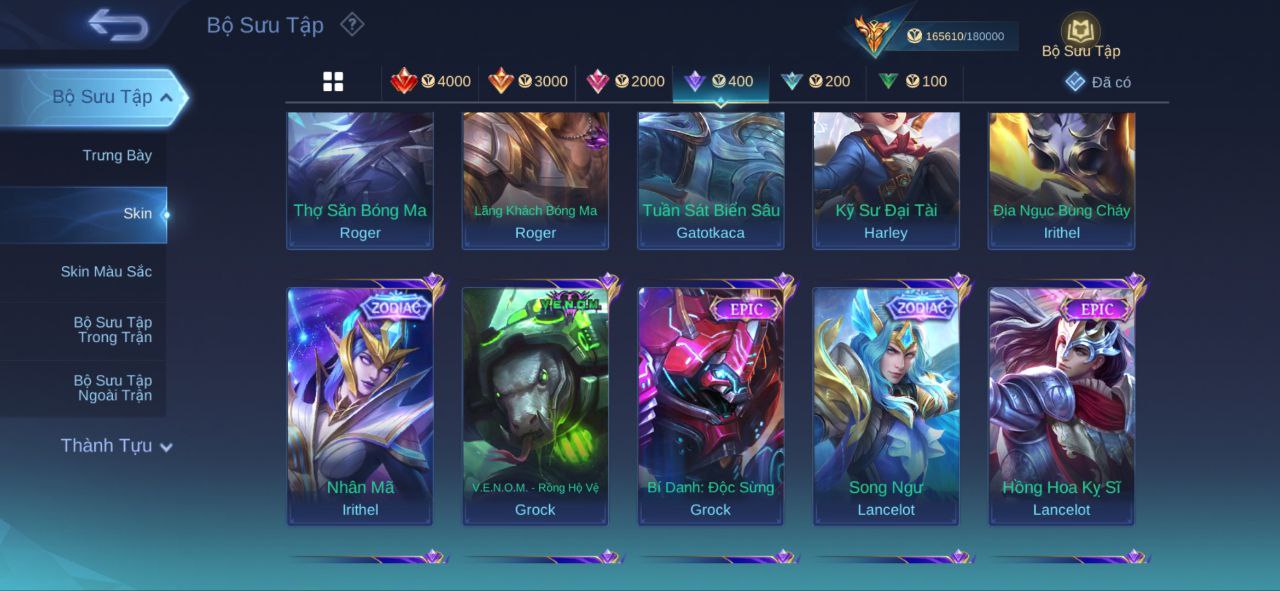Open the Song Ngư Lancelot skin card
This screenshot has height=591, width=1280.
pyautogui.click(x=886, y=405)
